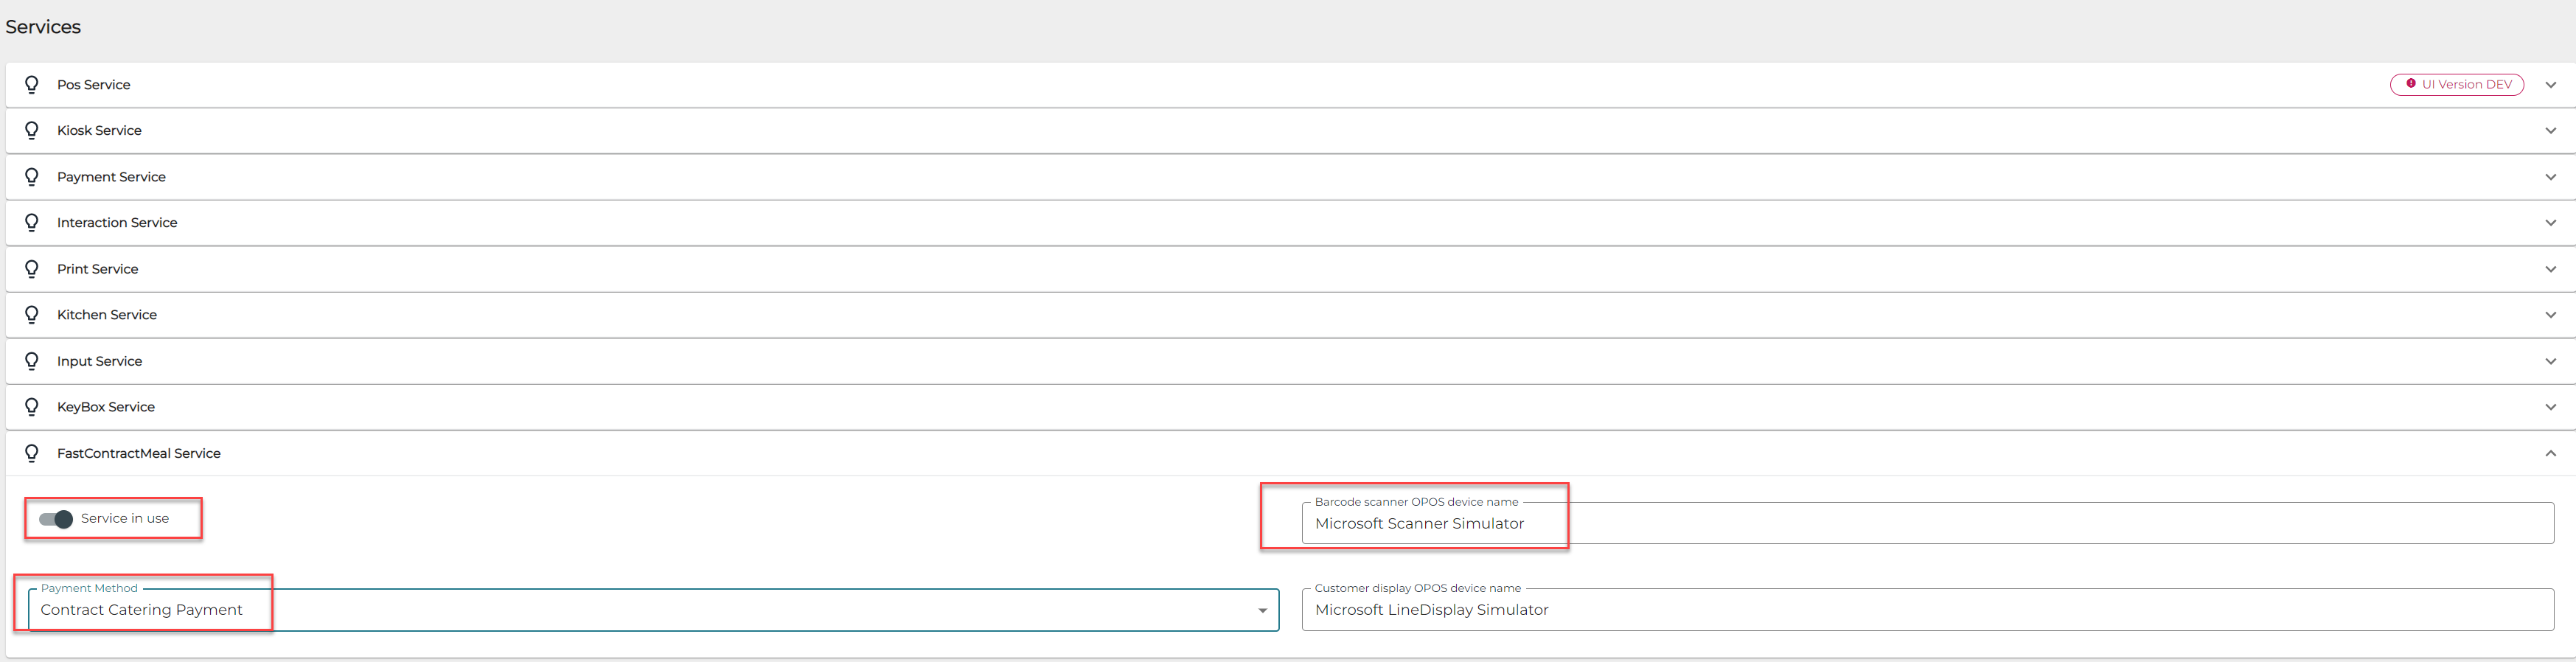Viewport: 2576px width, 662px height.
Task: Click the lightbulb icon beside FastContractMeal Service
Action: (x=32, y=453)
